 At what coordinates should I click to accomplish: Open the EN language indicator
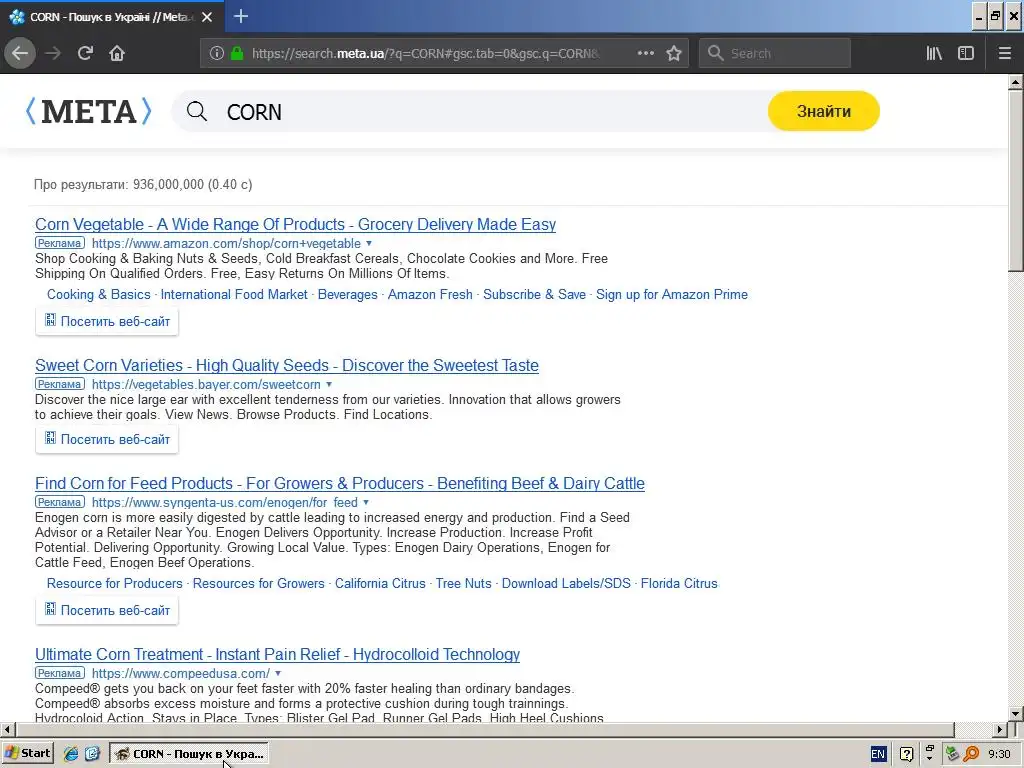pyautogui.click(x=878, y=754)
